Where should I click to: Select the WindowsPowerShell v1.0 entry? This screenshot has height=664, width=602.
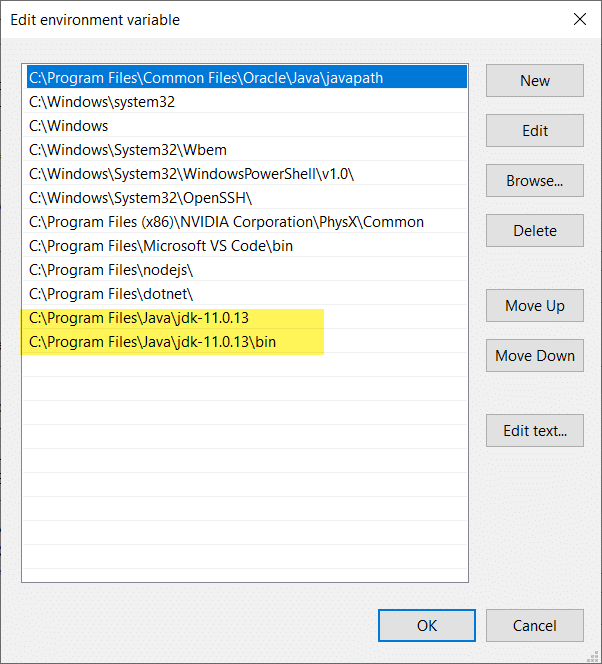click(247, 174)
